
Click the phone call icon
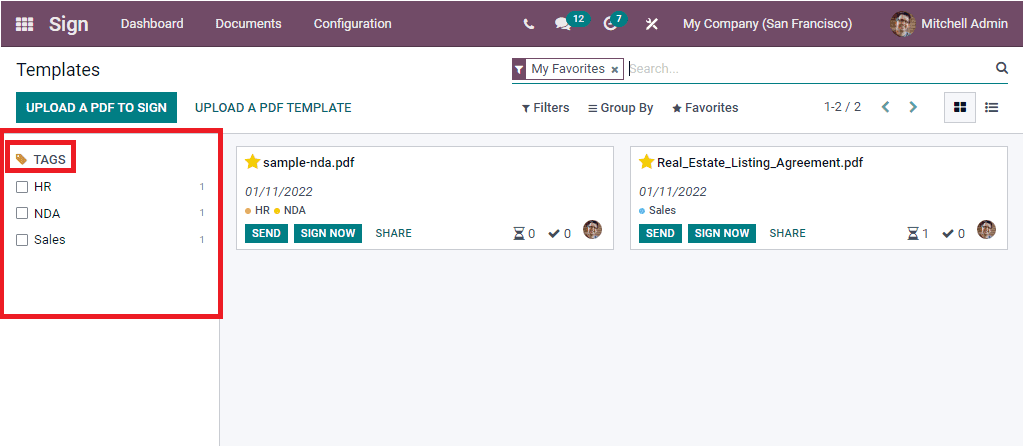coord(528,24)
